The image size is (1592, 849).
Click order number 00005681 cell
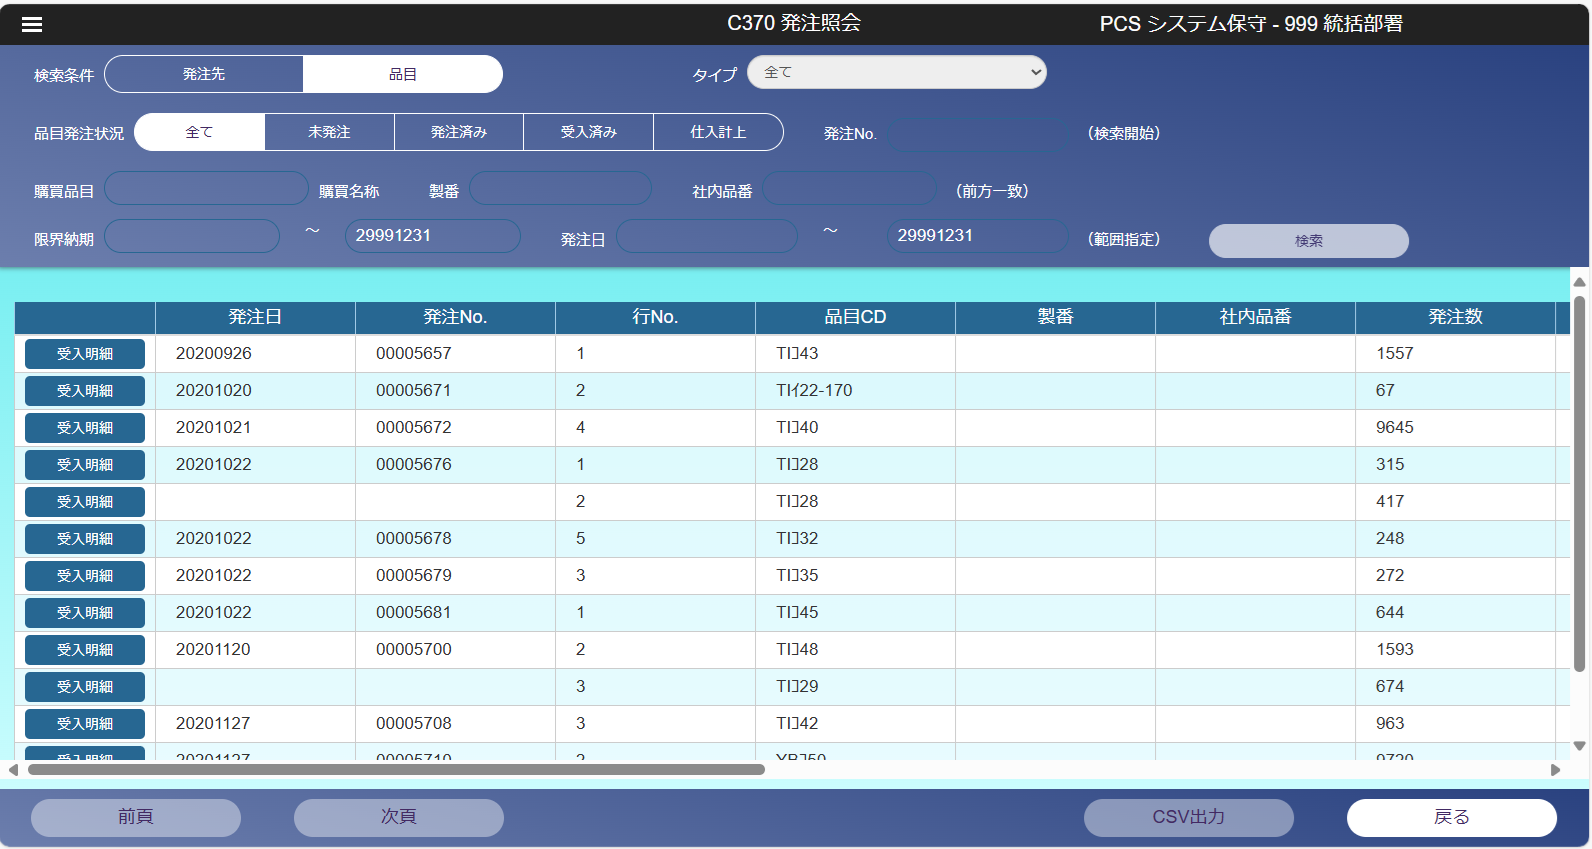tap(455, 613)
